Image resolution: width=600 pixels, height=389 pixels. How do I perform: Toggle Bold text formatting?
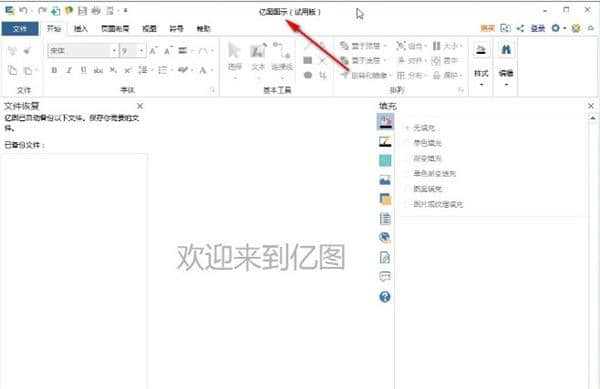54,70
